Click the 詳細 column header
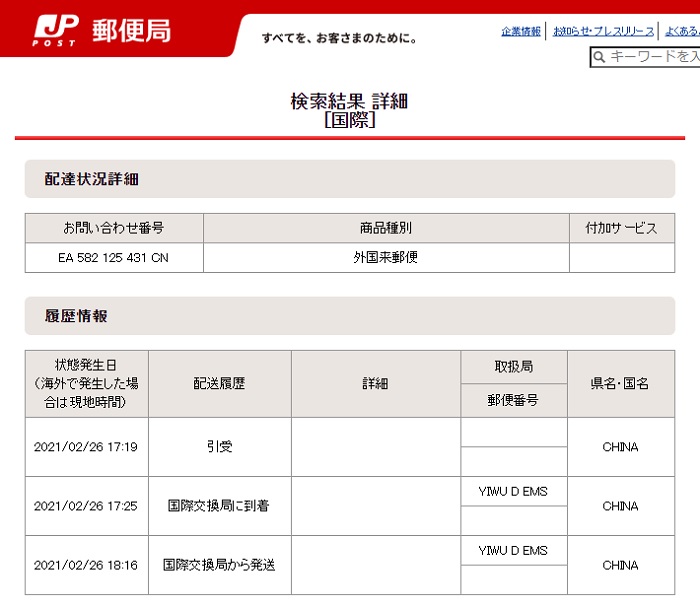 pos(375,383)
